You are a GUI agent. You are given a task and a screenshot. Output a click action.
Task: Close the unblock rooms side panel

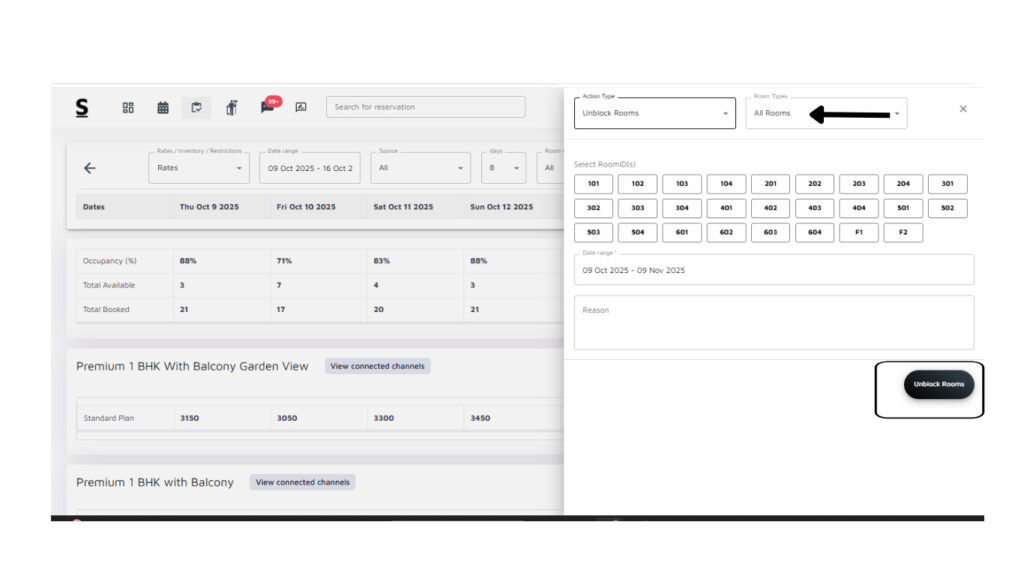click(963, 109)
